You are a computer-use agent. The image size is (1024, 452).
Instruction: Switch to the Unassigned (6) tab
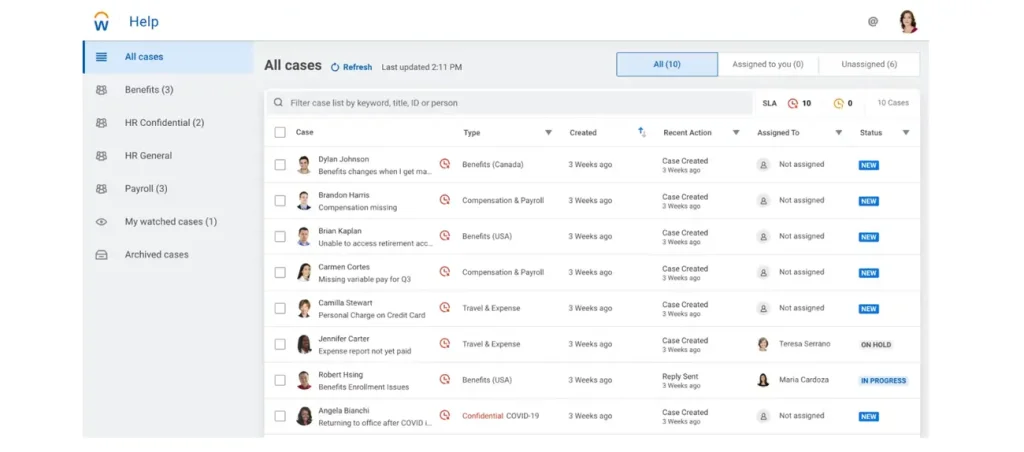pos(868,65)
